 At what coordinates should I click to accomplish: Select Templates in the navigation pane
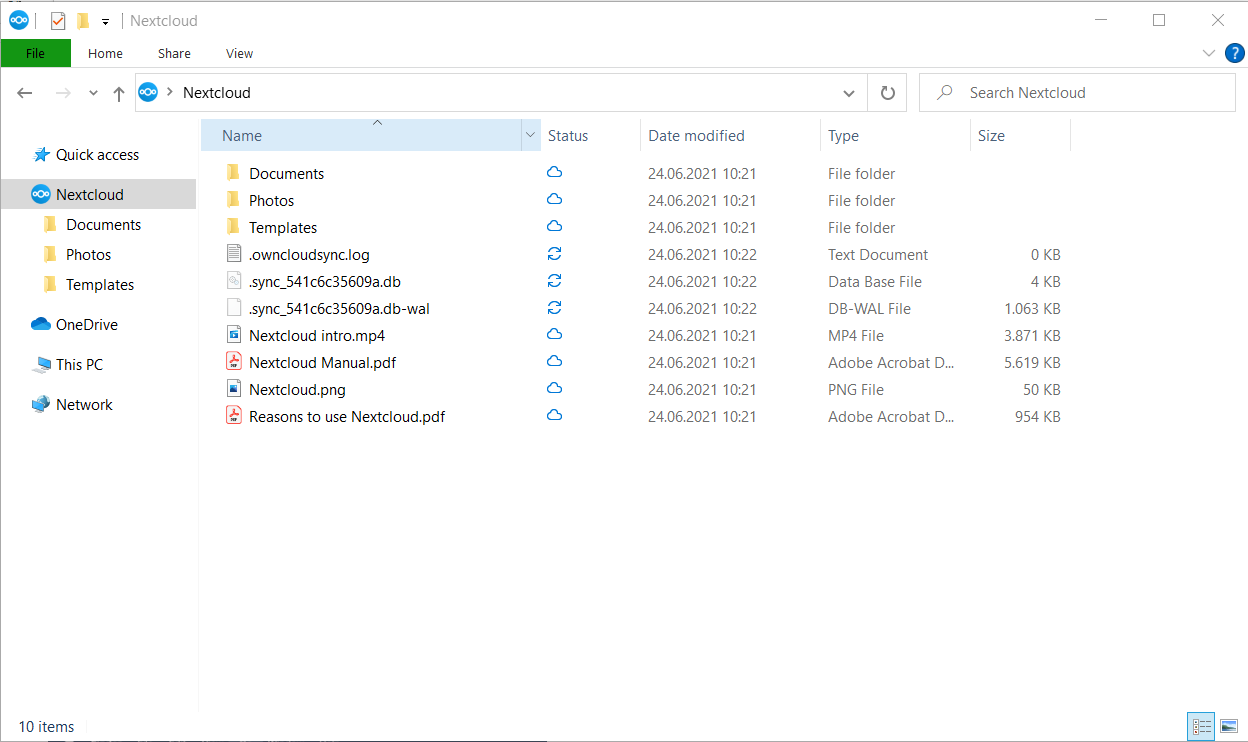pyautogui.click(x=98, y=285)
